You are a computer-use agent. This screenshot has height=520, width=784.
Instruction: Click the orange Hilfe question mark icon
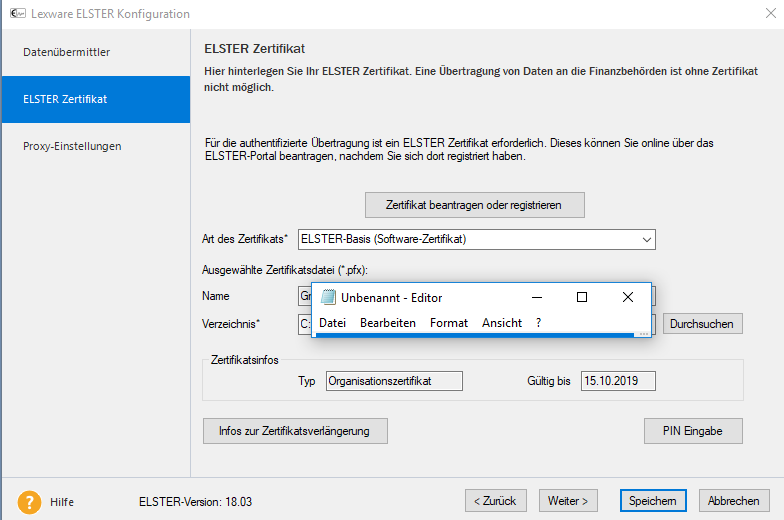pos(30,502)
